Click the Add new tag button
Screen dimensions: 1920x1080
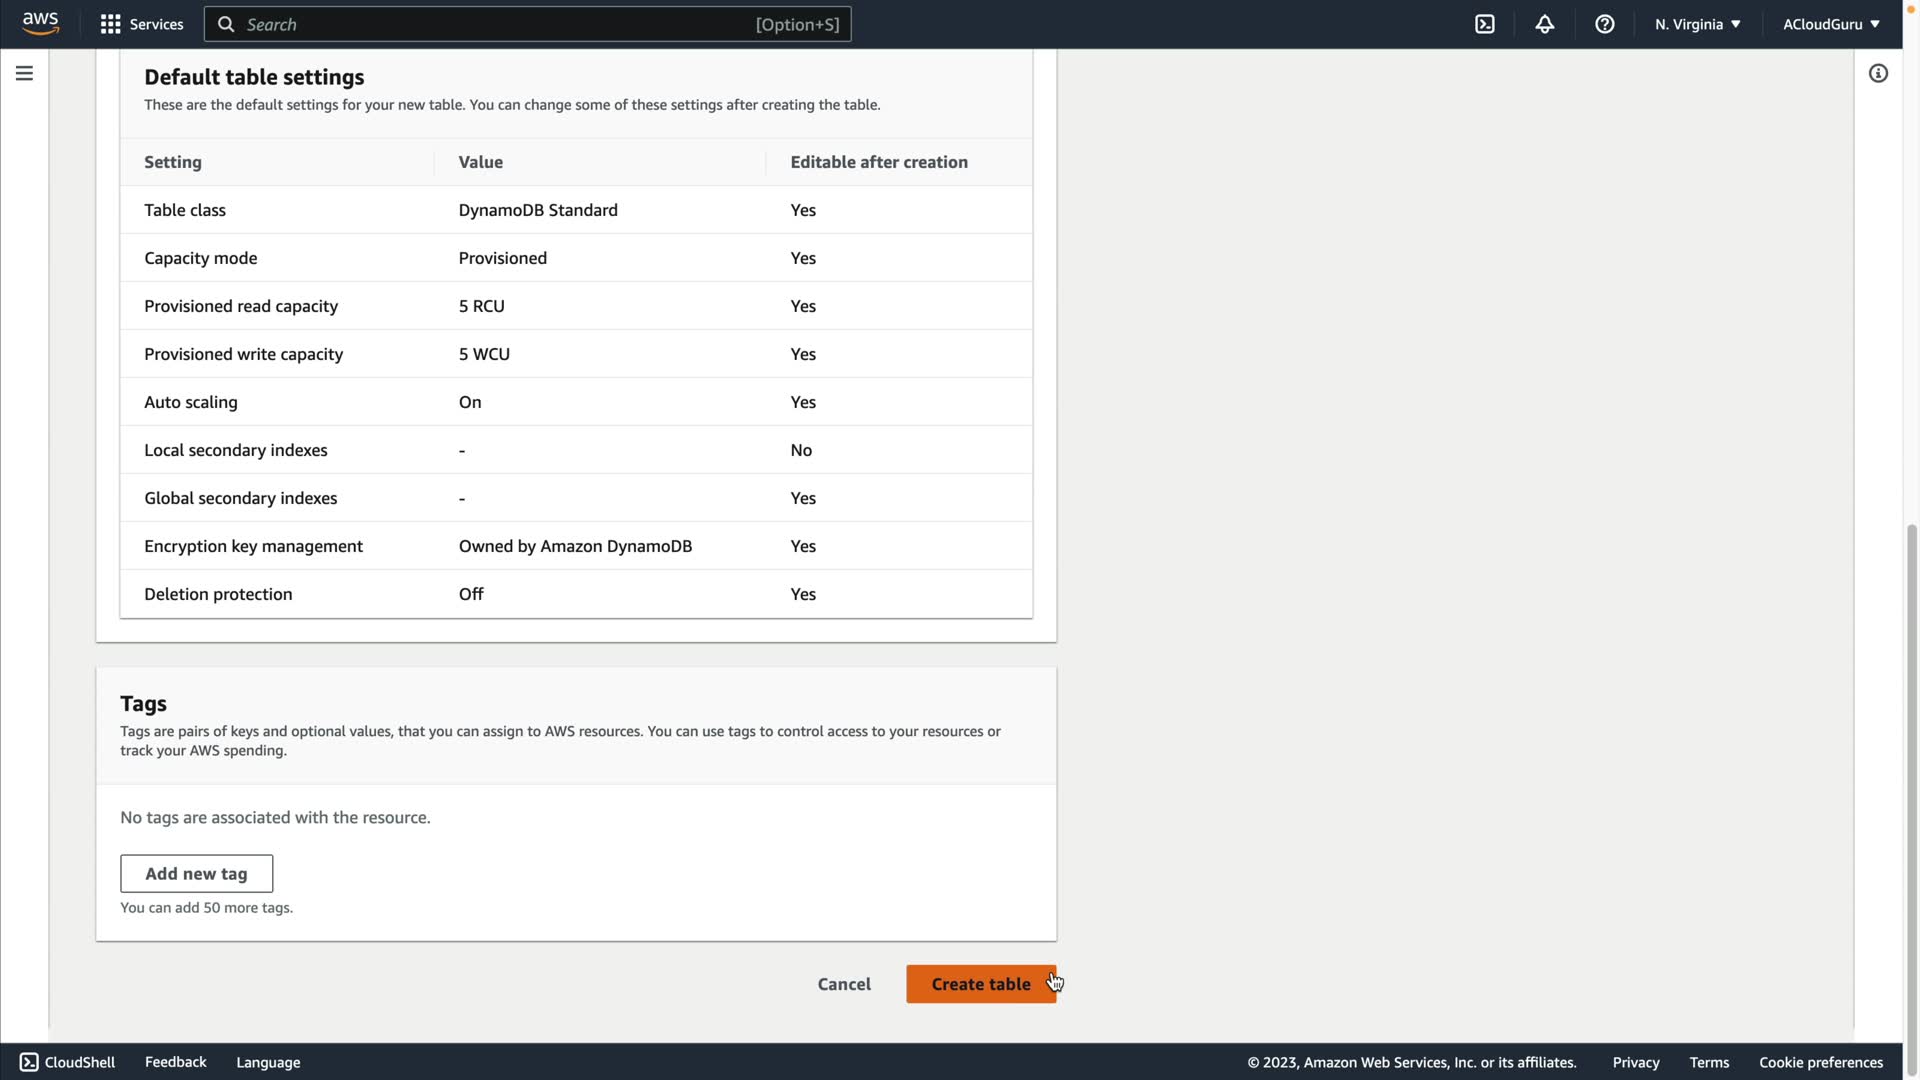pos(196,873)
